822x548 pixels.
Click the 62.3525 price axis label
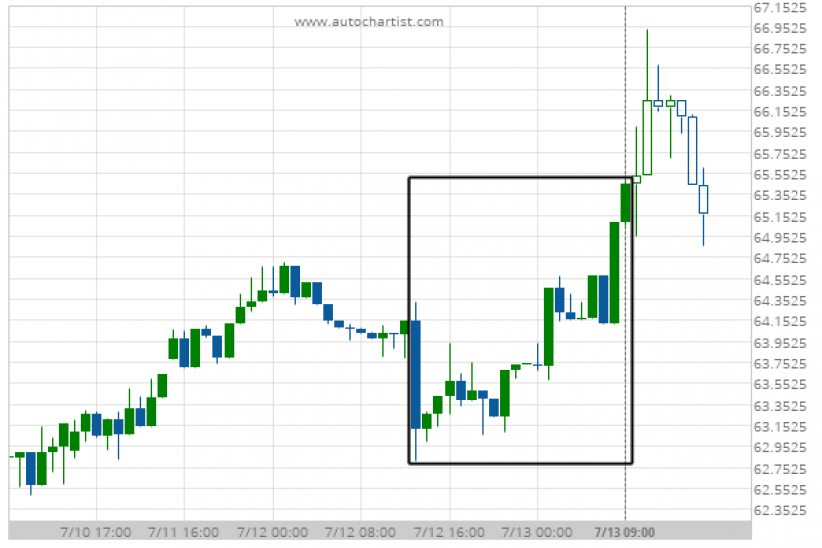point(780,510)
